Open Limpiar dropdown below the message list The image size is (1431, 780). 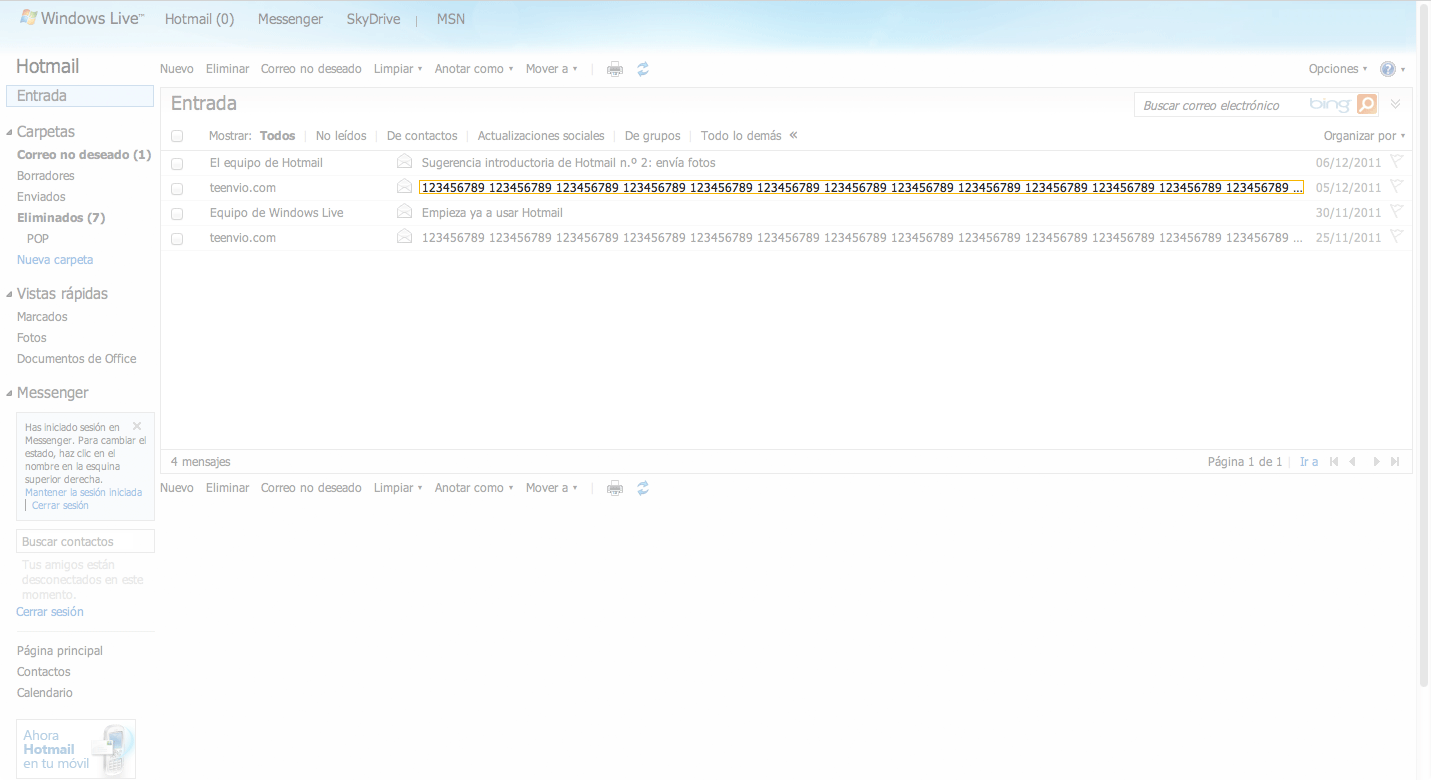coord(398,488)
